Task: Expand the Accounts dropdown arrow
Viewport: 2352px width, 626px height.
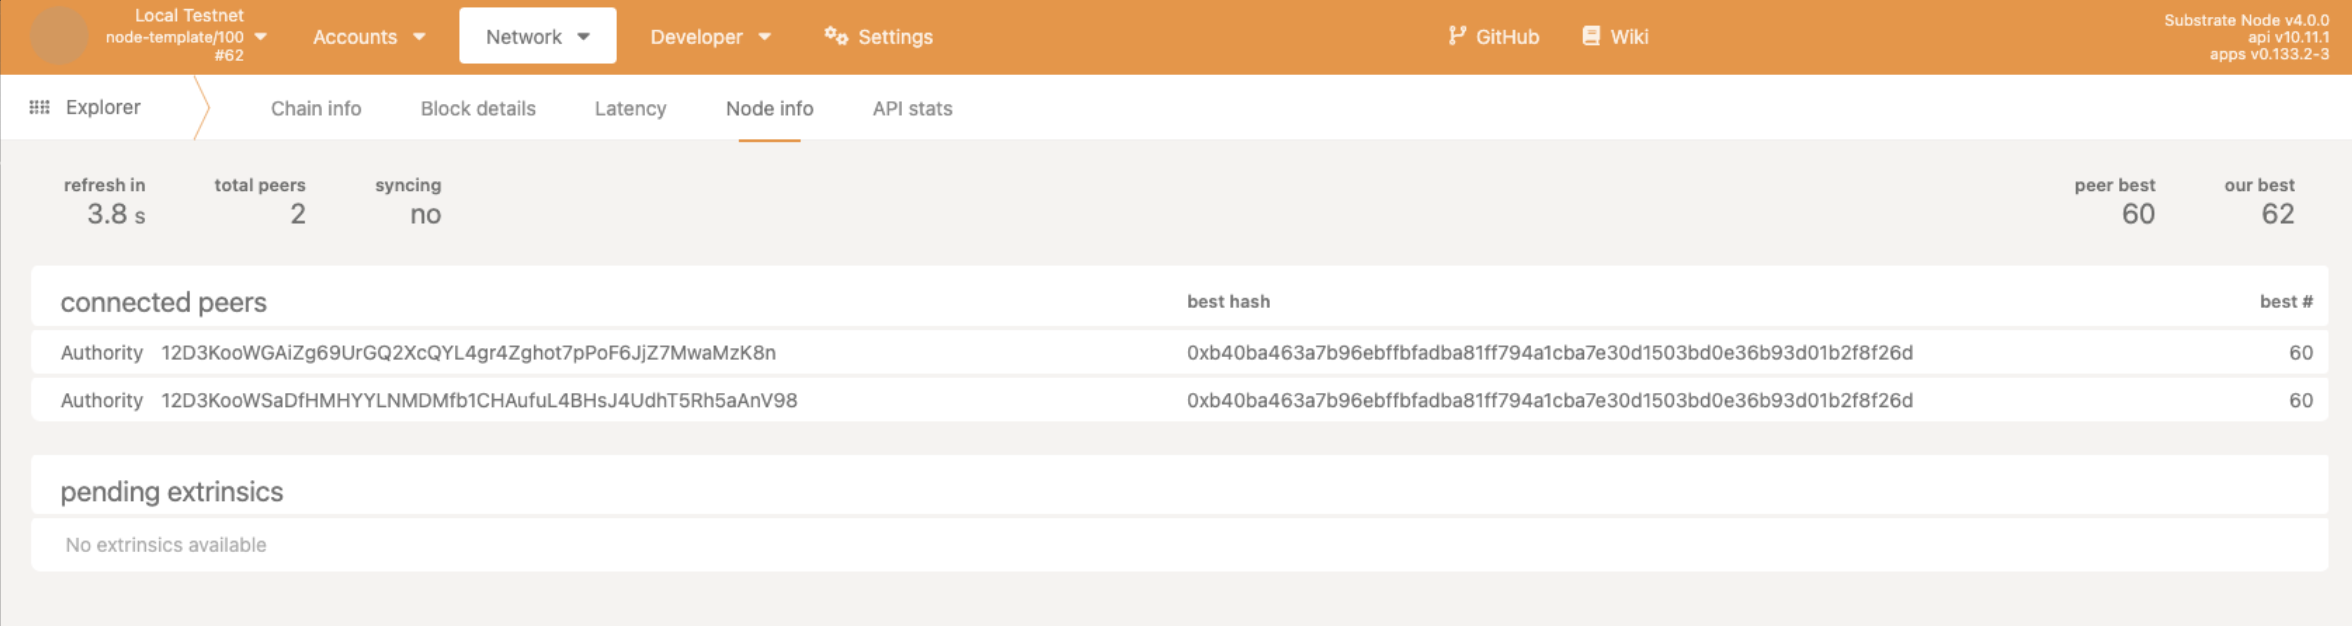Action: tap(419, 37)
